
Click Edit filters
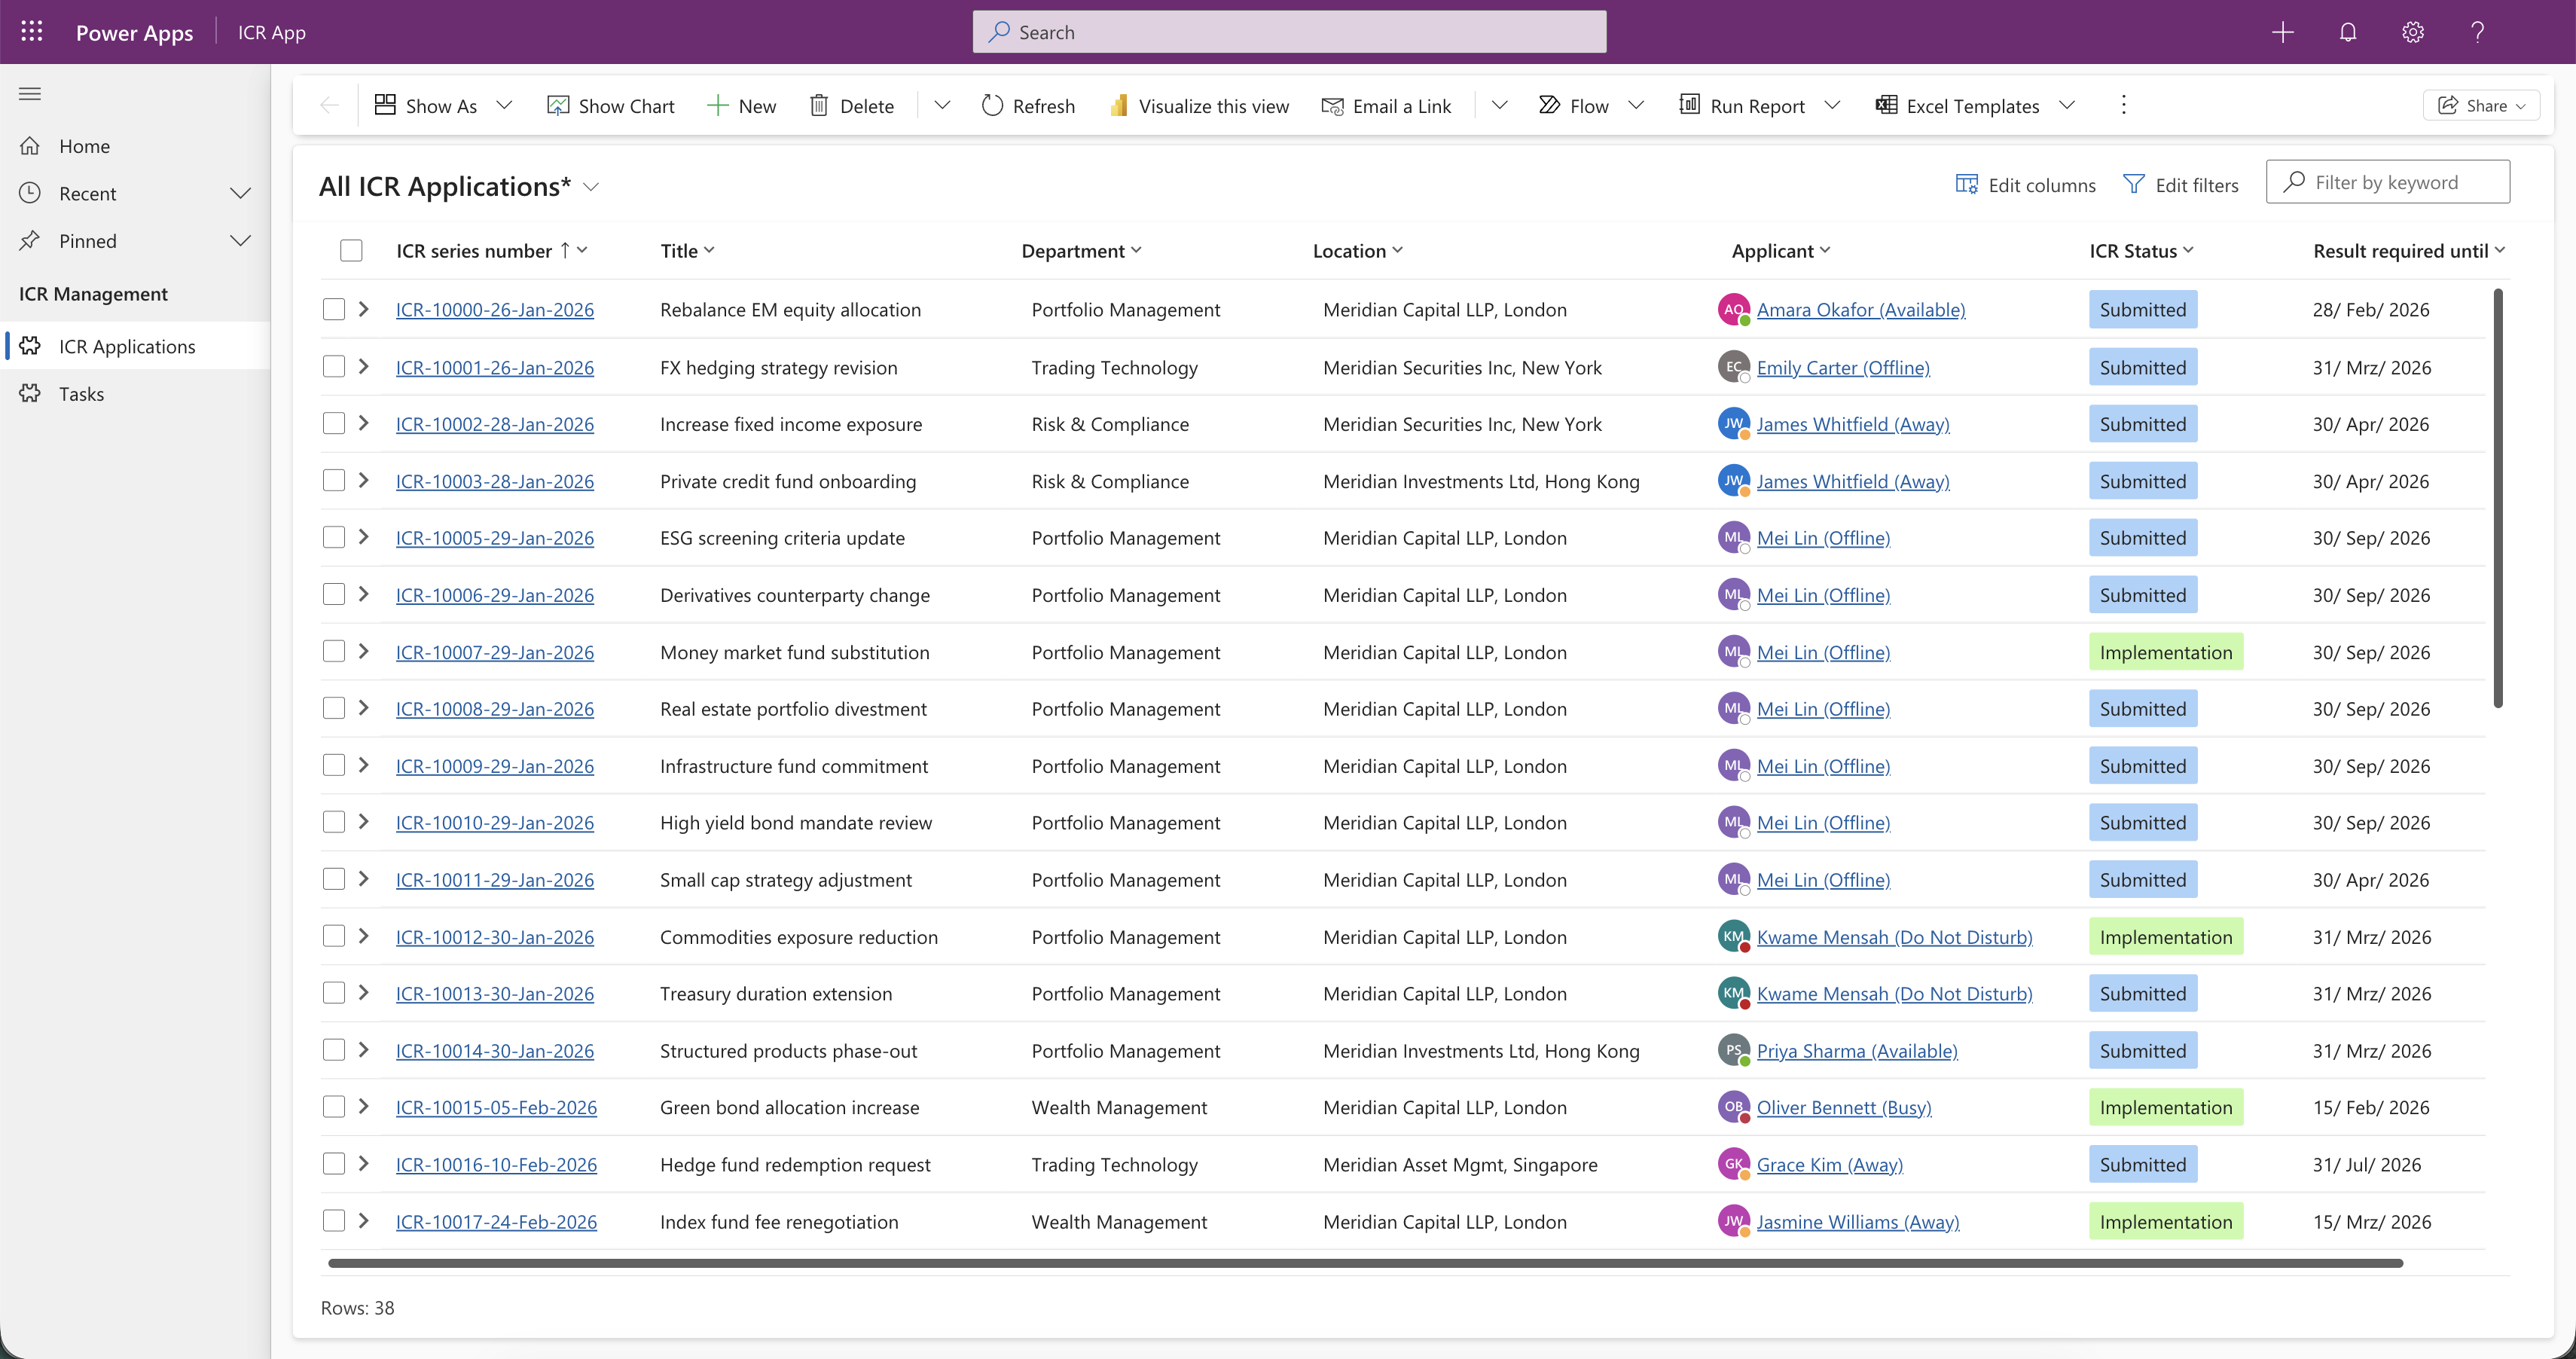(x=2180, y=184)
